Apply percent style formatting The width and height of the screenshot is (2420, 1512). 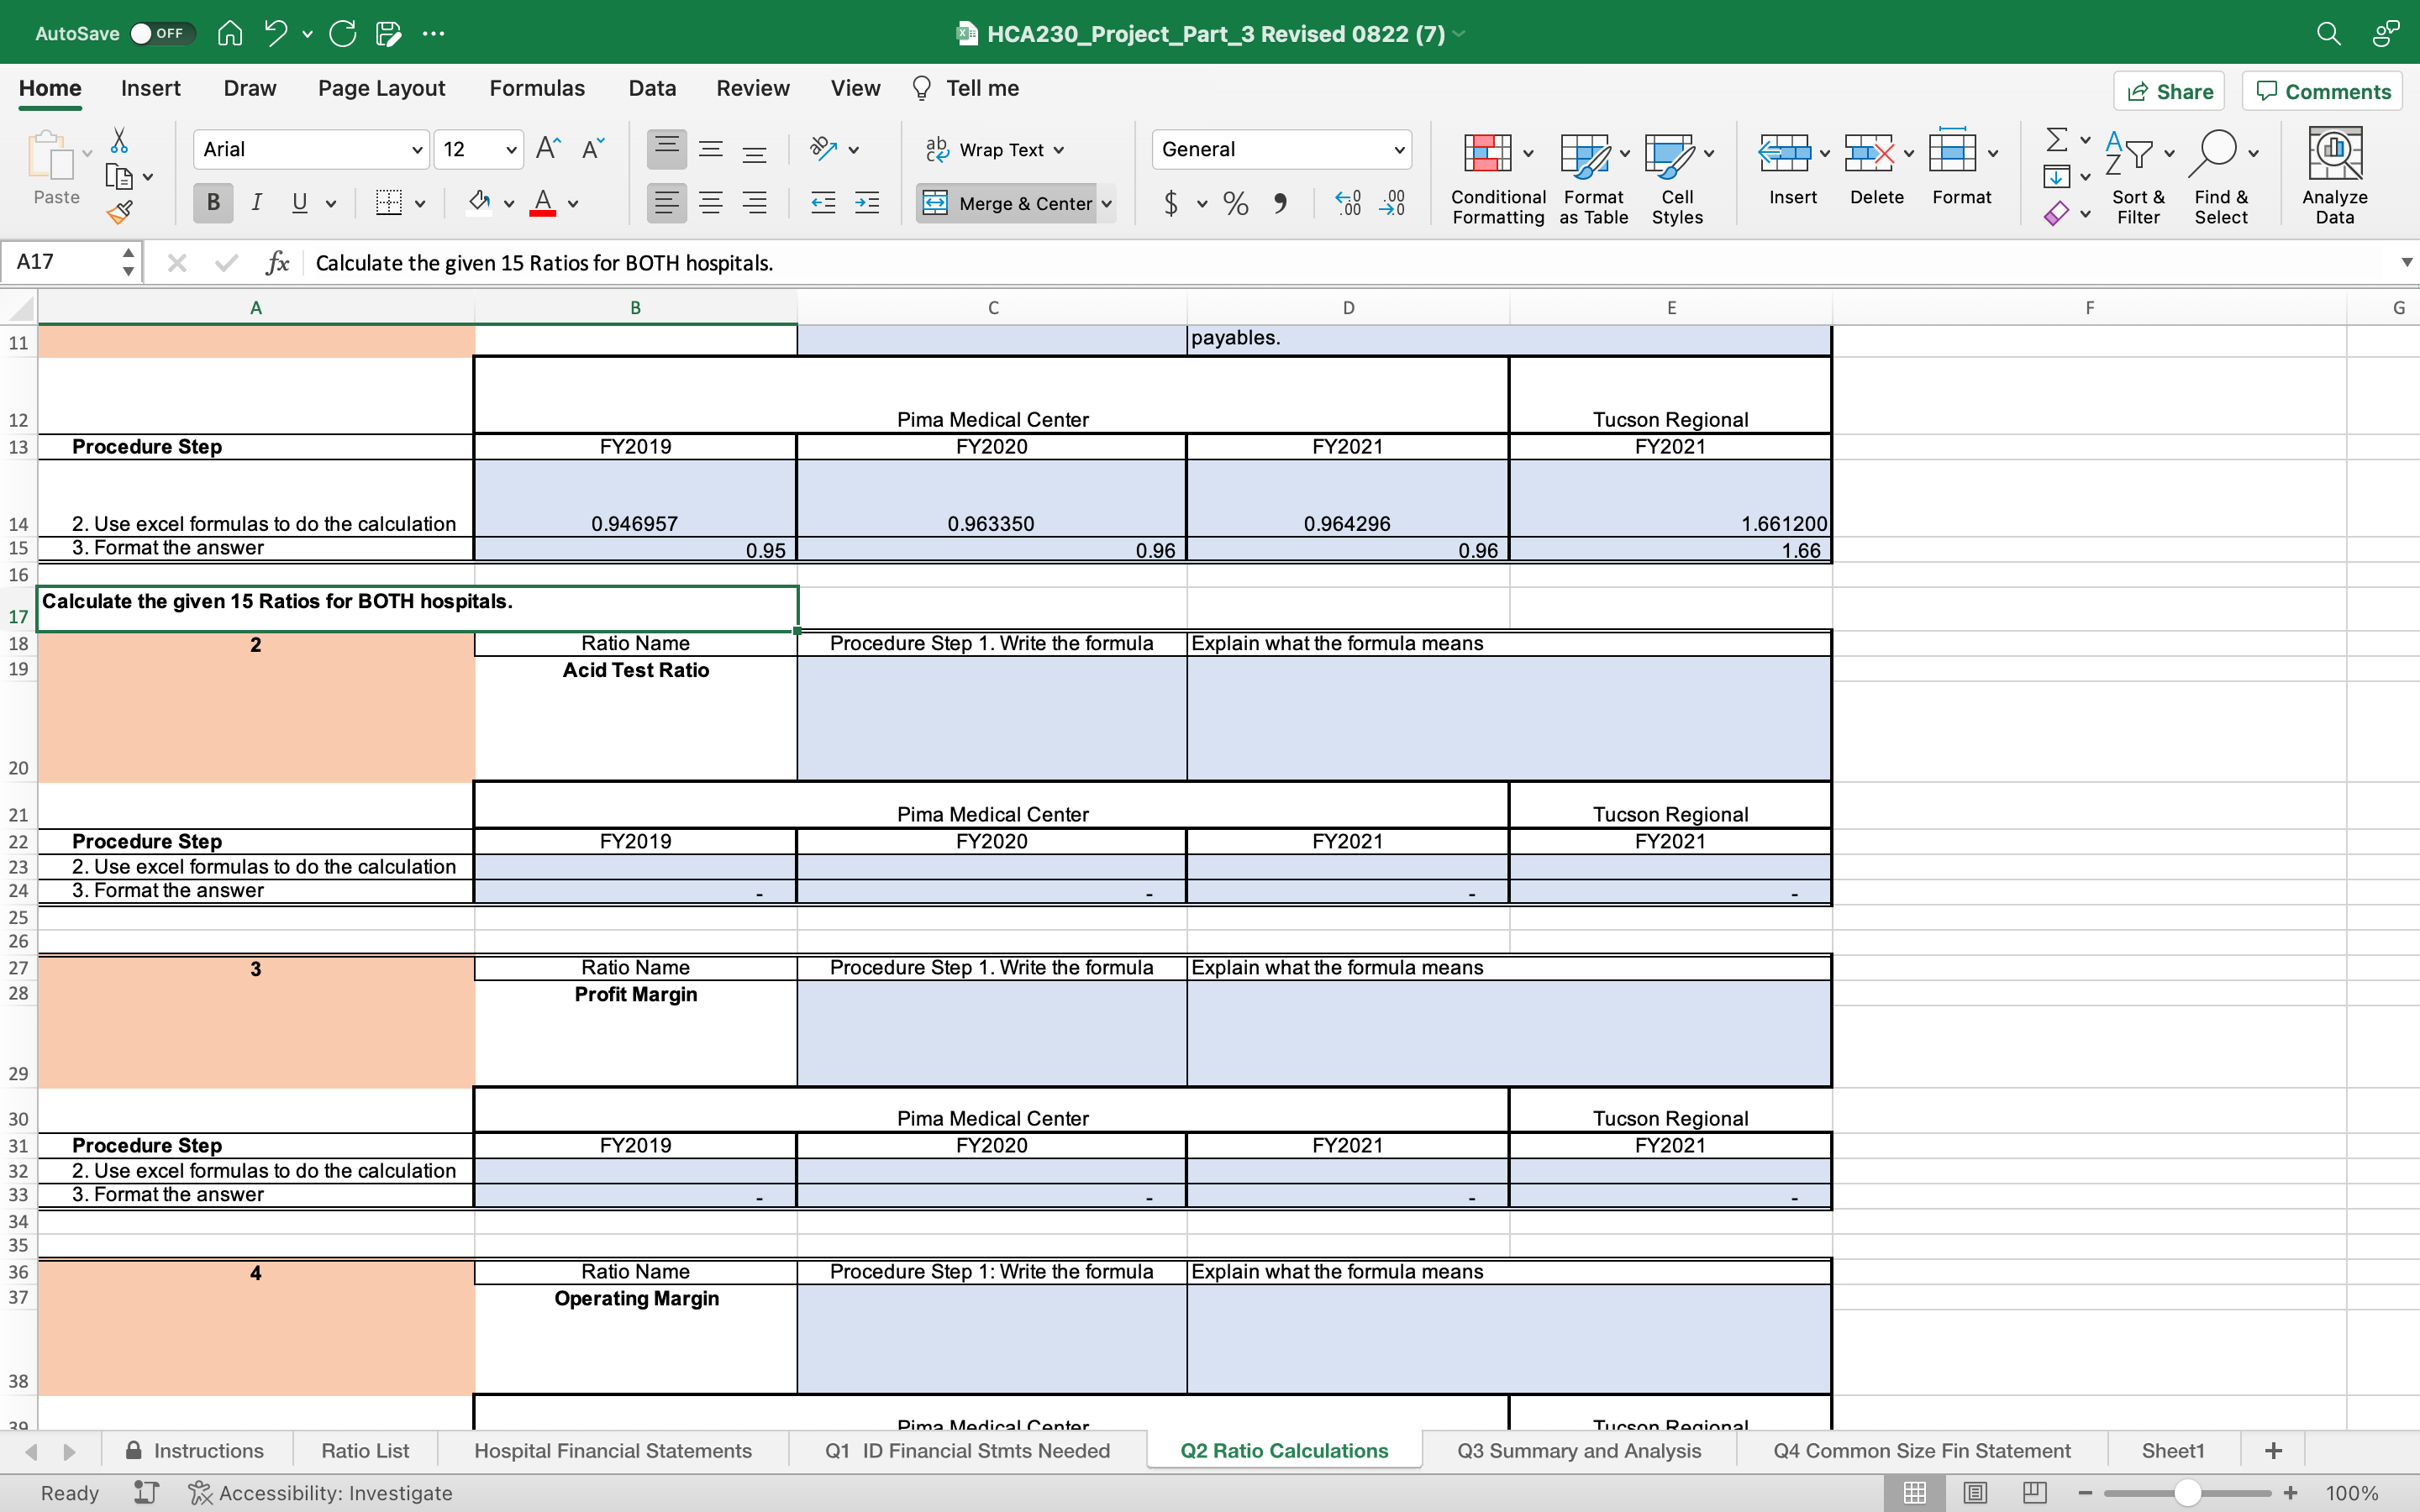click(x=1236, y=204)
